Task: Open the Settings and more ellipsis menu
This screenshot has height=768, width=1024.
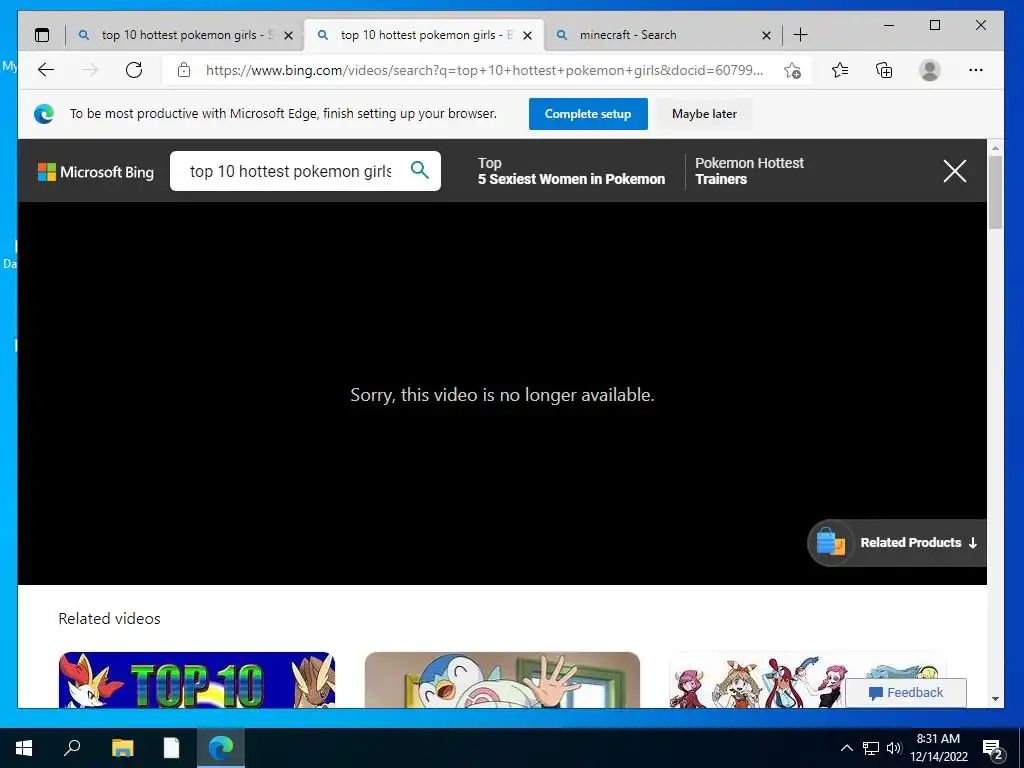Action: [976, 70]
